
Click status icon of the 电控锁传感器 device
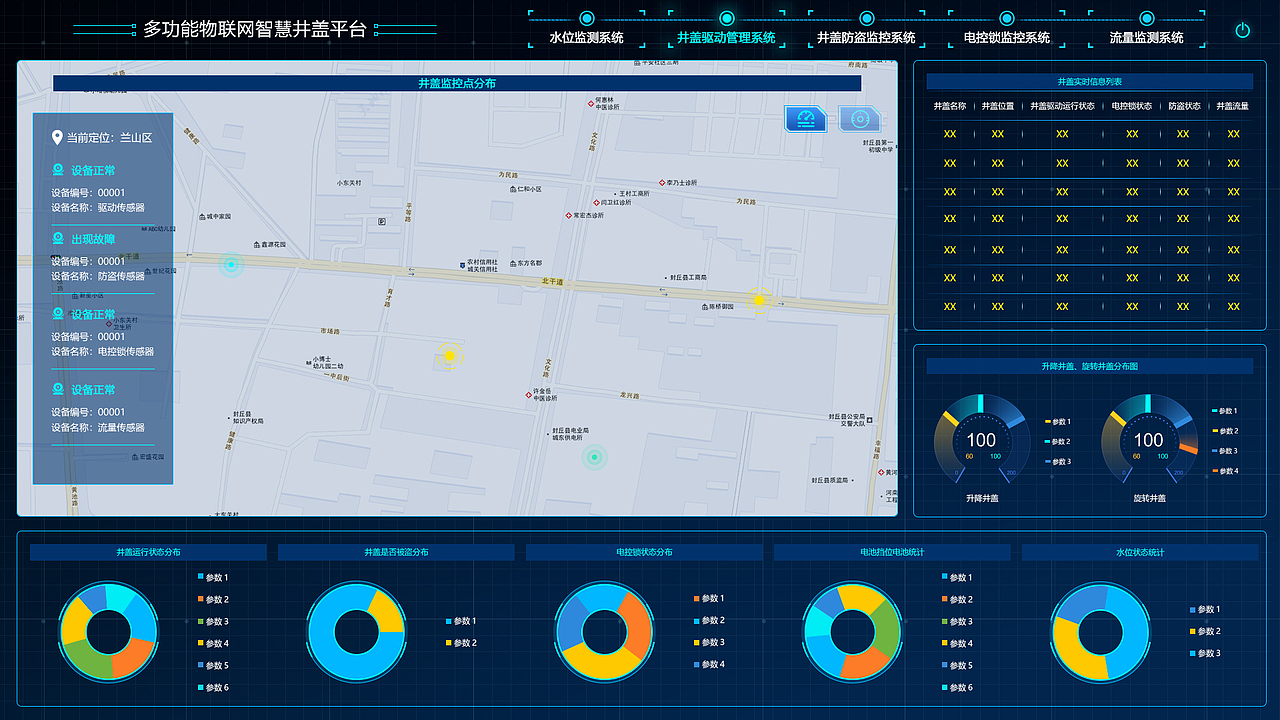[x=58, y=314]
